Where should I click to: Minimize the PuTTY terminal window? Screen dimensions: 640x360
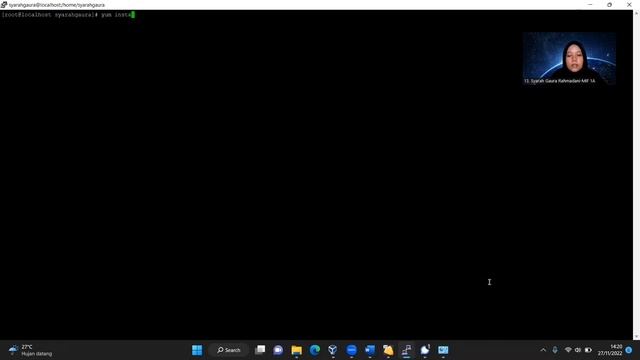coord(590,5)
